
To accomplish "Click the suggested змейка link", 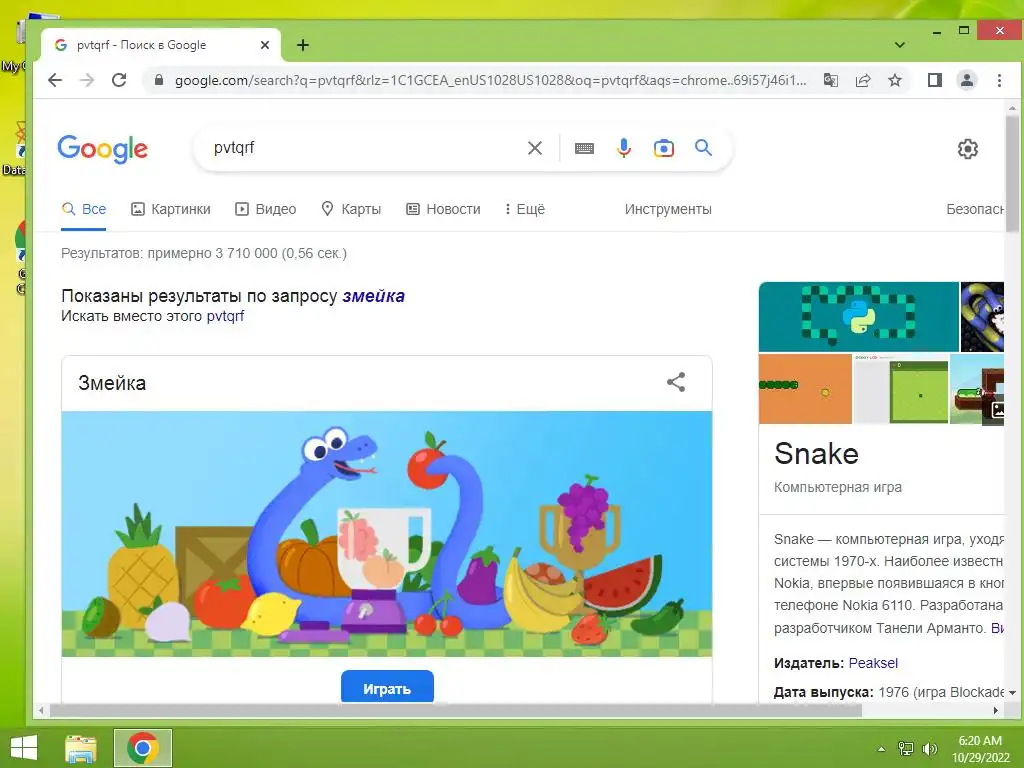I will click(x=374, y=296).
